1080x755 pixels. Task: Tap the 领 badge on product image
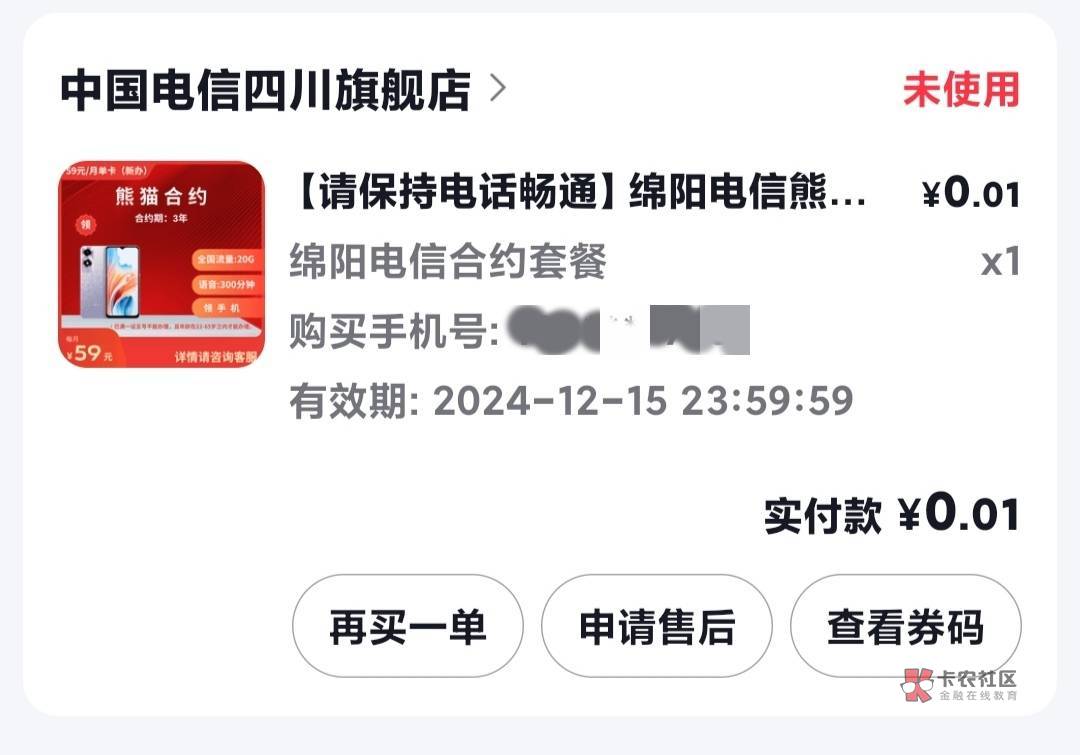click(x=86, y=225)
